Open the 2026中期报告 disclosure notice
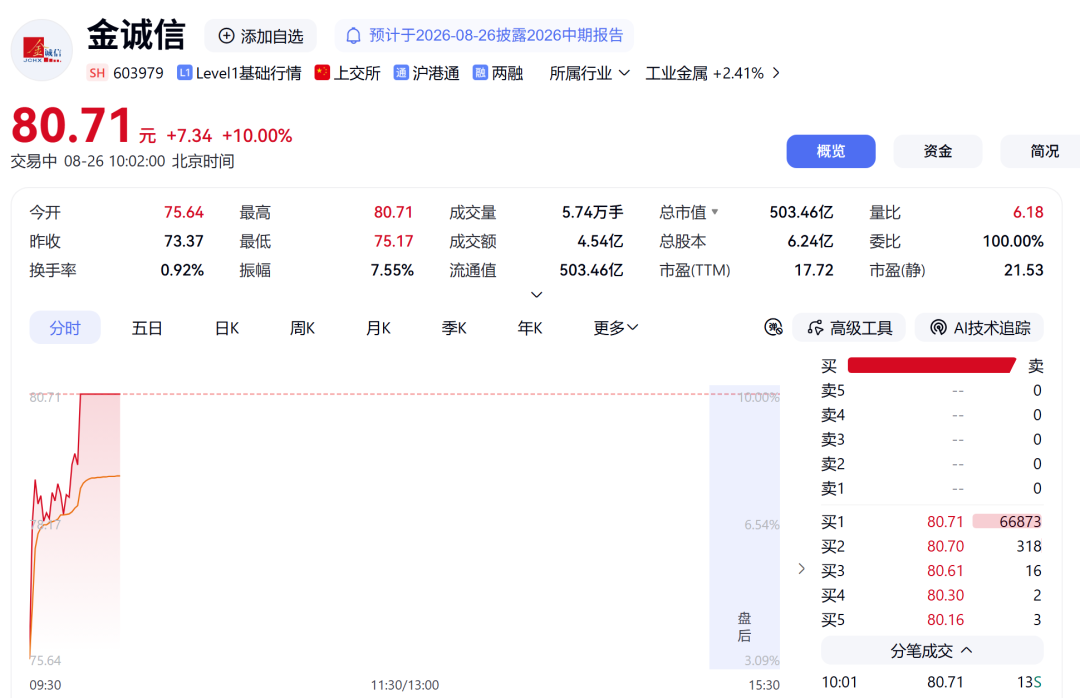 (484, 36)
